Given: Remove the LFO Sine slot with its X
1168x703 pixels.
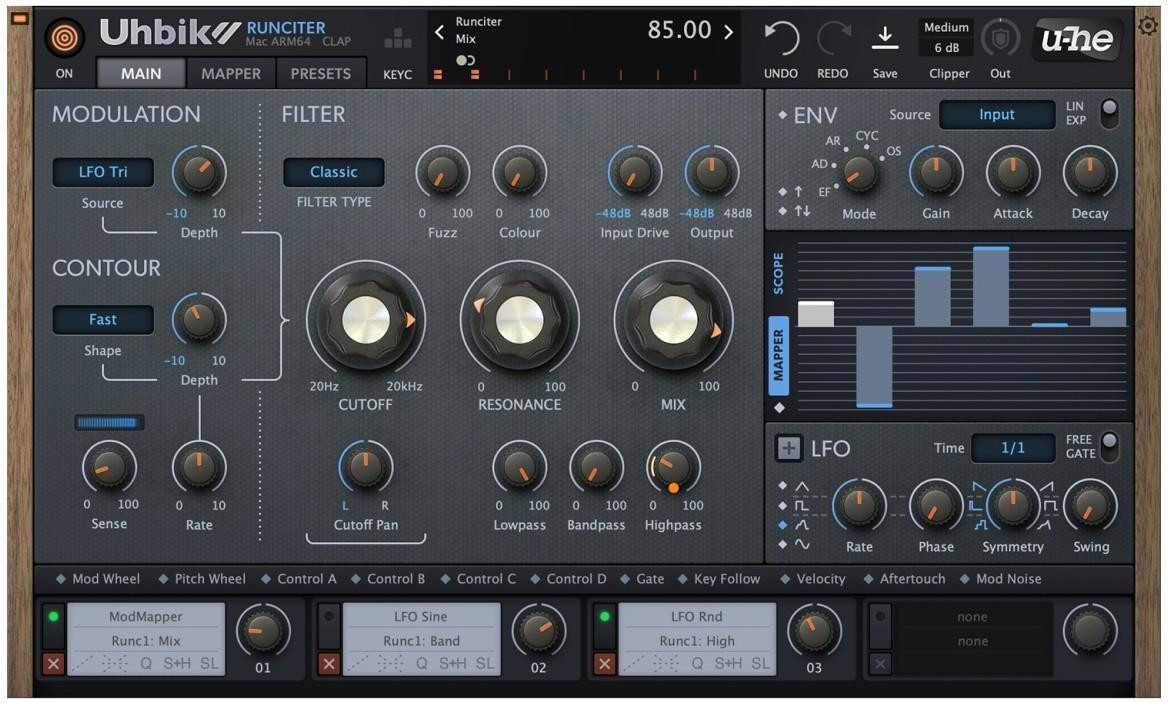Looking at the screenshot, I should (328, 664).
